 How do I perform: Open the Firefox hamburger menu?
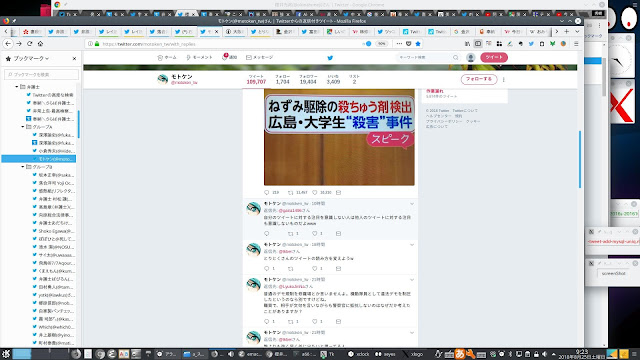tap(576, 44)
